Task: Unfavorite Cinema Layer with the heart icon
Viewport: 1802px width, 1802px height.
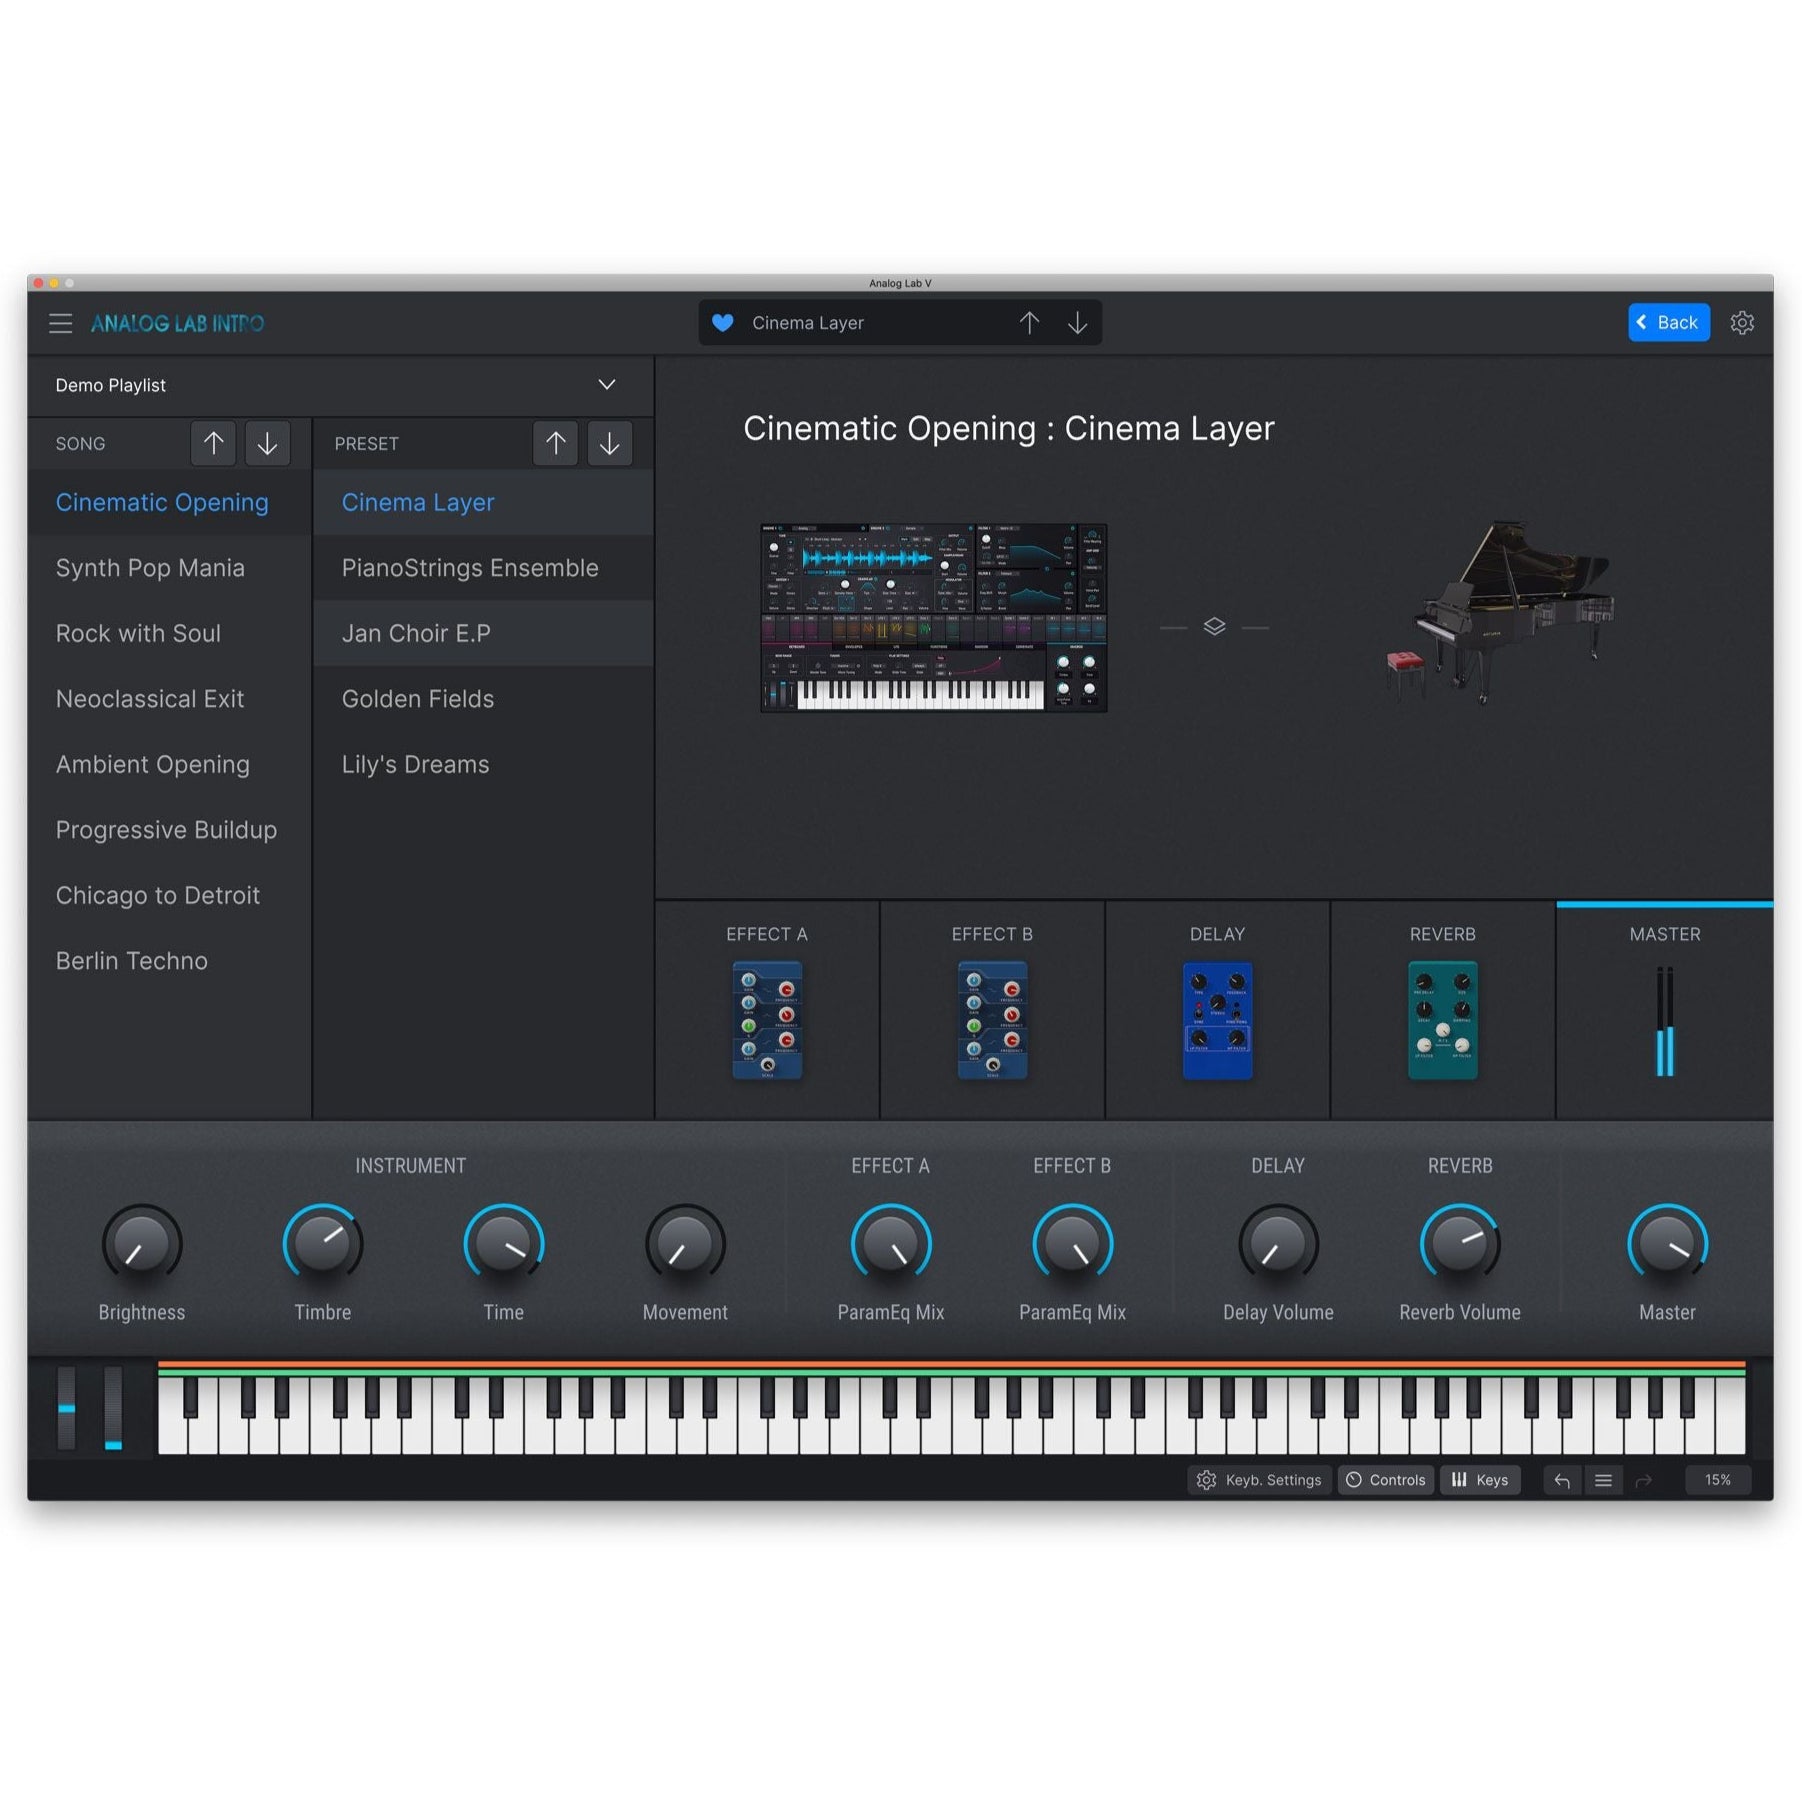Action: [x=722, y=323]
